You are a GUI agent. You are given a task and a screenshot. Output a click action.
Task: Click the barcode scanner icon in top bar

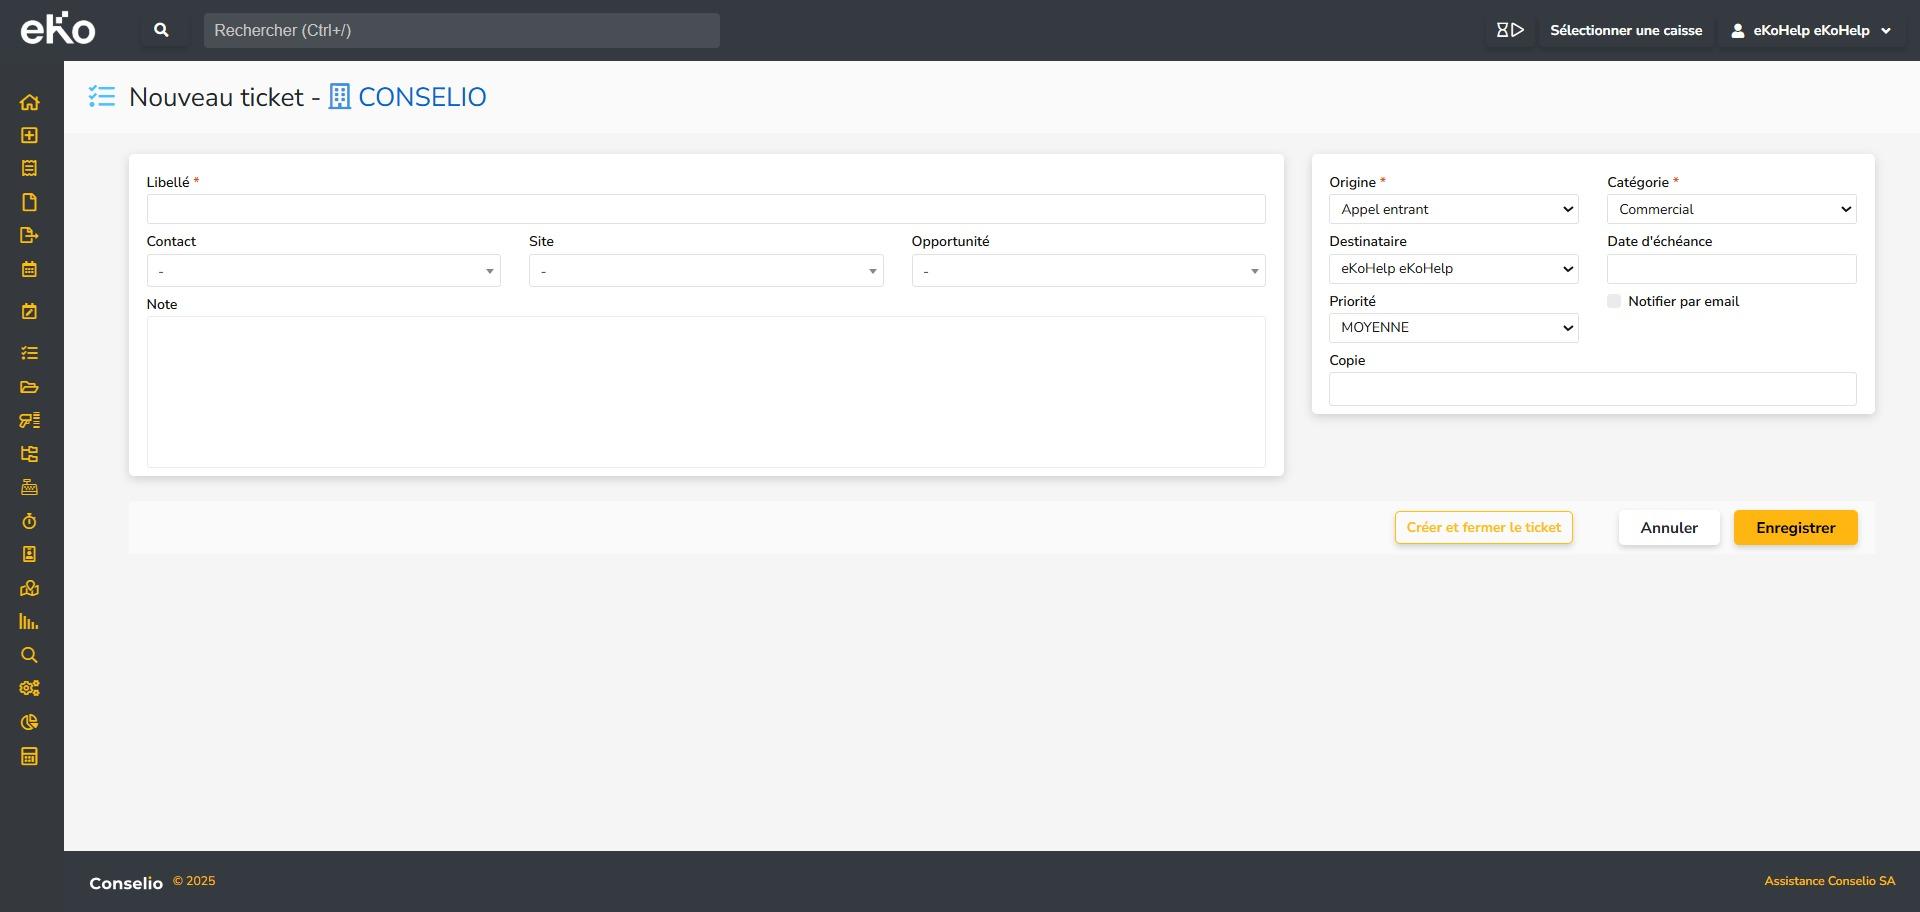pos(1509,30)
